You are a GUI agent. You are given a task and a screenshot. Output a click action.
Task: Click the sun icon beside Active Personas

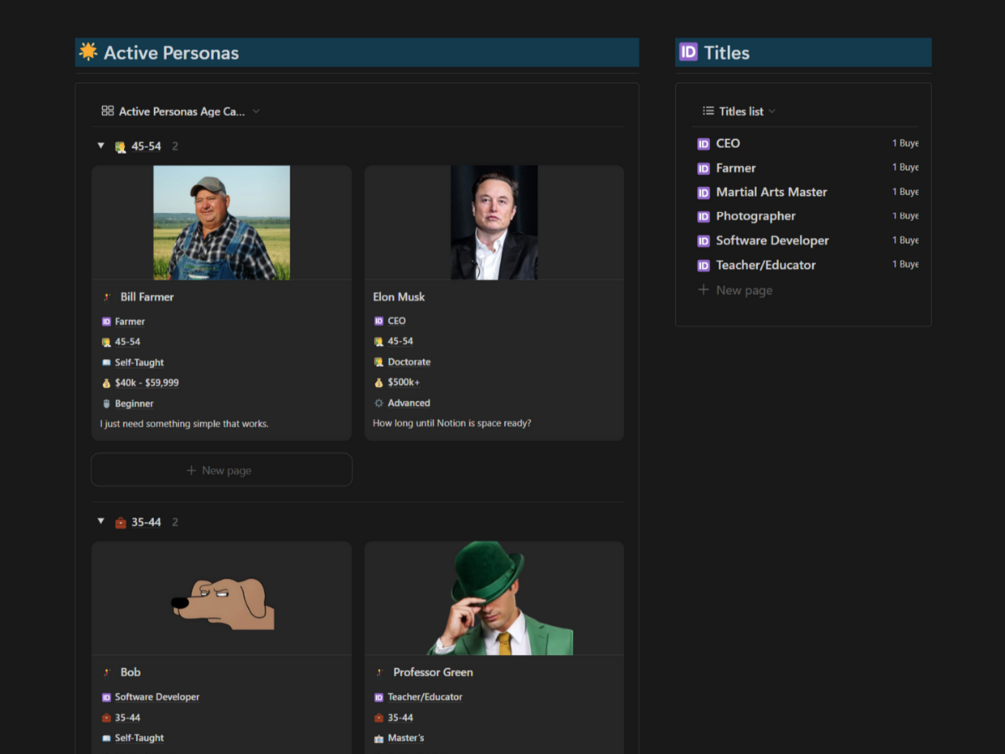(88, 52)
